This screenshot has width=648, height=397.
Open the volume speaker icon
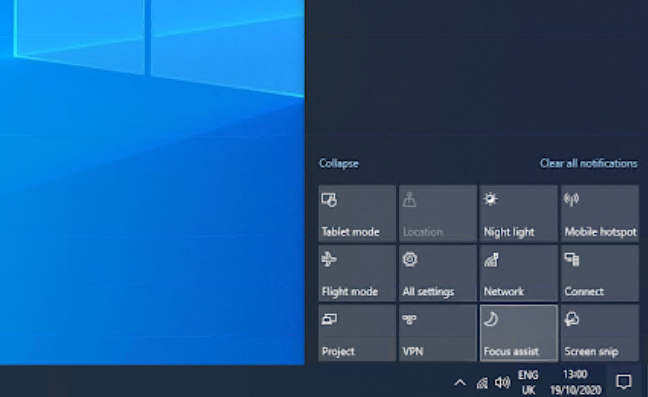(x=503, y=383)
